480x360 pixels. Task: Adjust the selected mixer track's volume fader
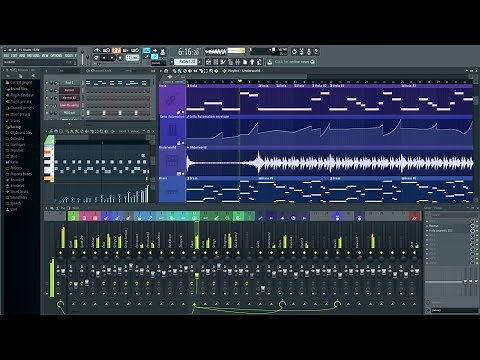point(197,275)
